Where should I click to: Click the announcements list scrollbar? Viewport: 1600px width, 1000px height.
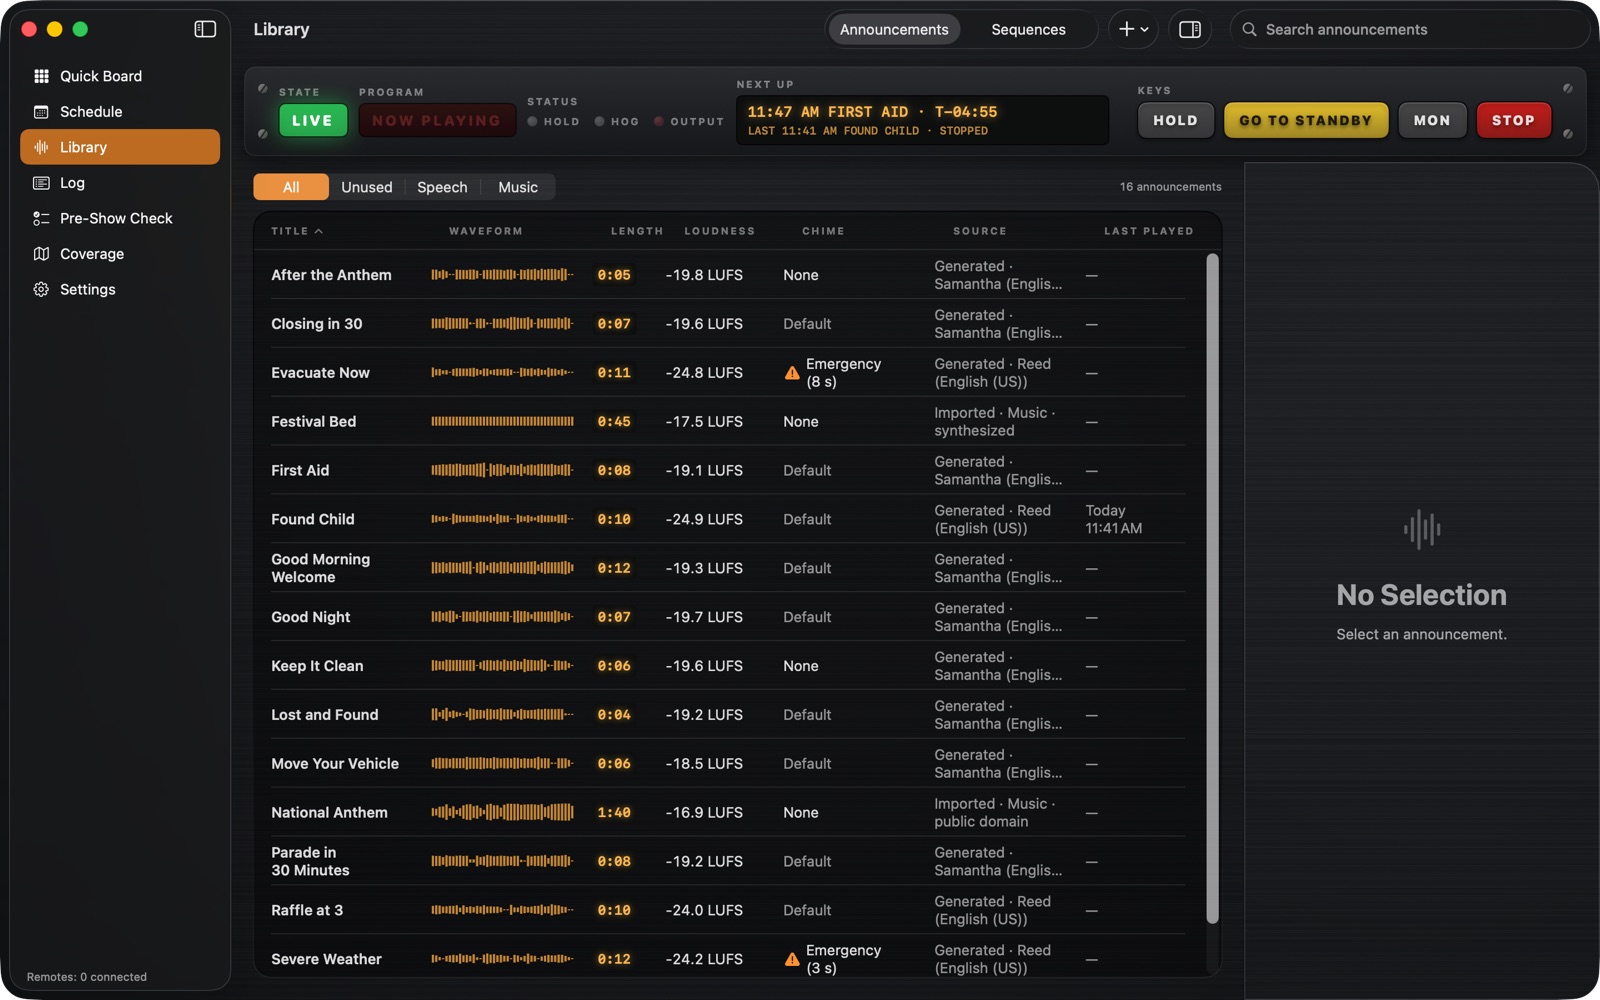tap(1212, 588)
